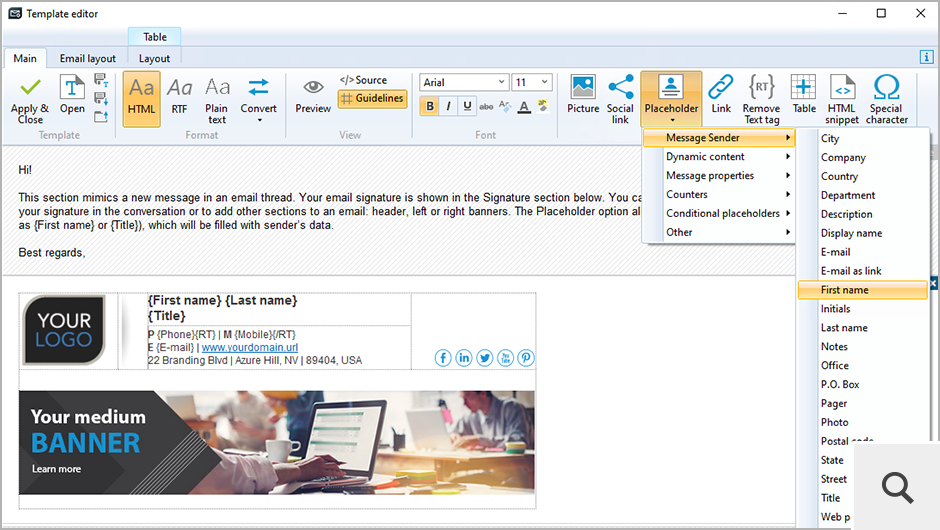
Task: Click the clear formatting eraser icon
Action: (x=505, y=107)
